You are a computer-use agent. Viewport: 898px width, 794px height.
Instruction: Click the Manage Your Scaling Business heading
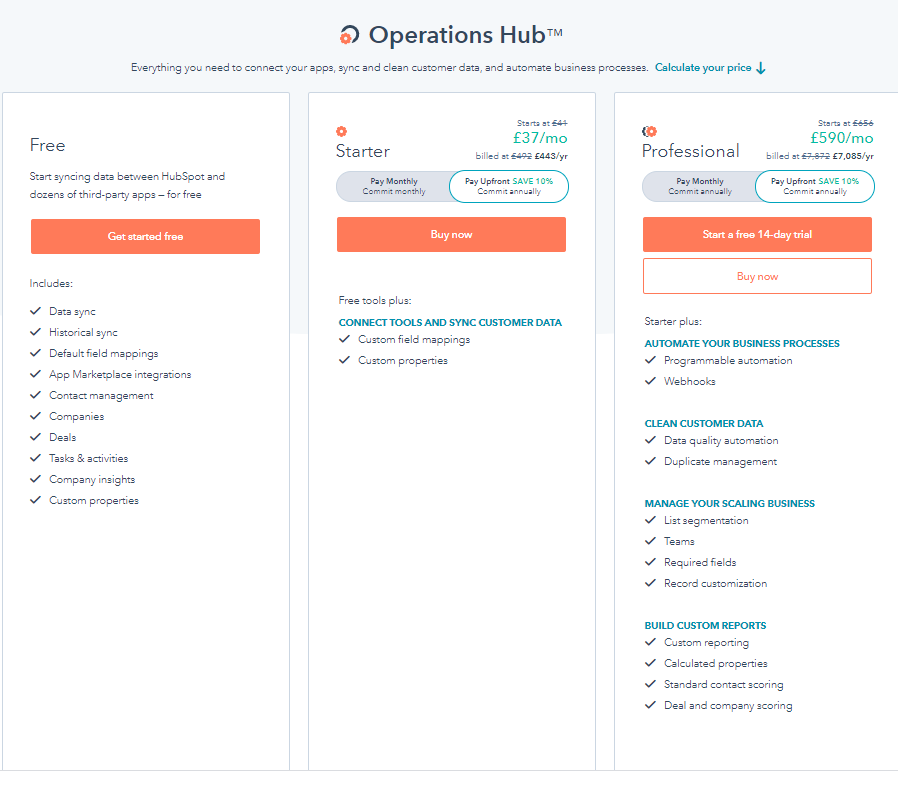click(730, 504)
